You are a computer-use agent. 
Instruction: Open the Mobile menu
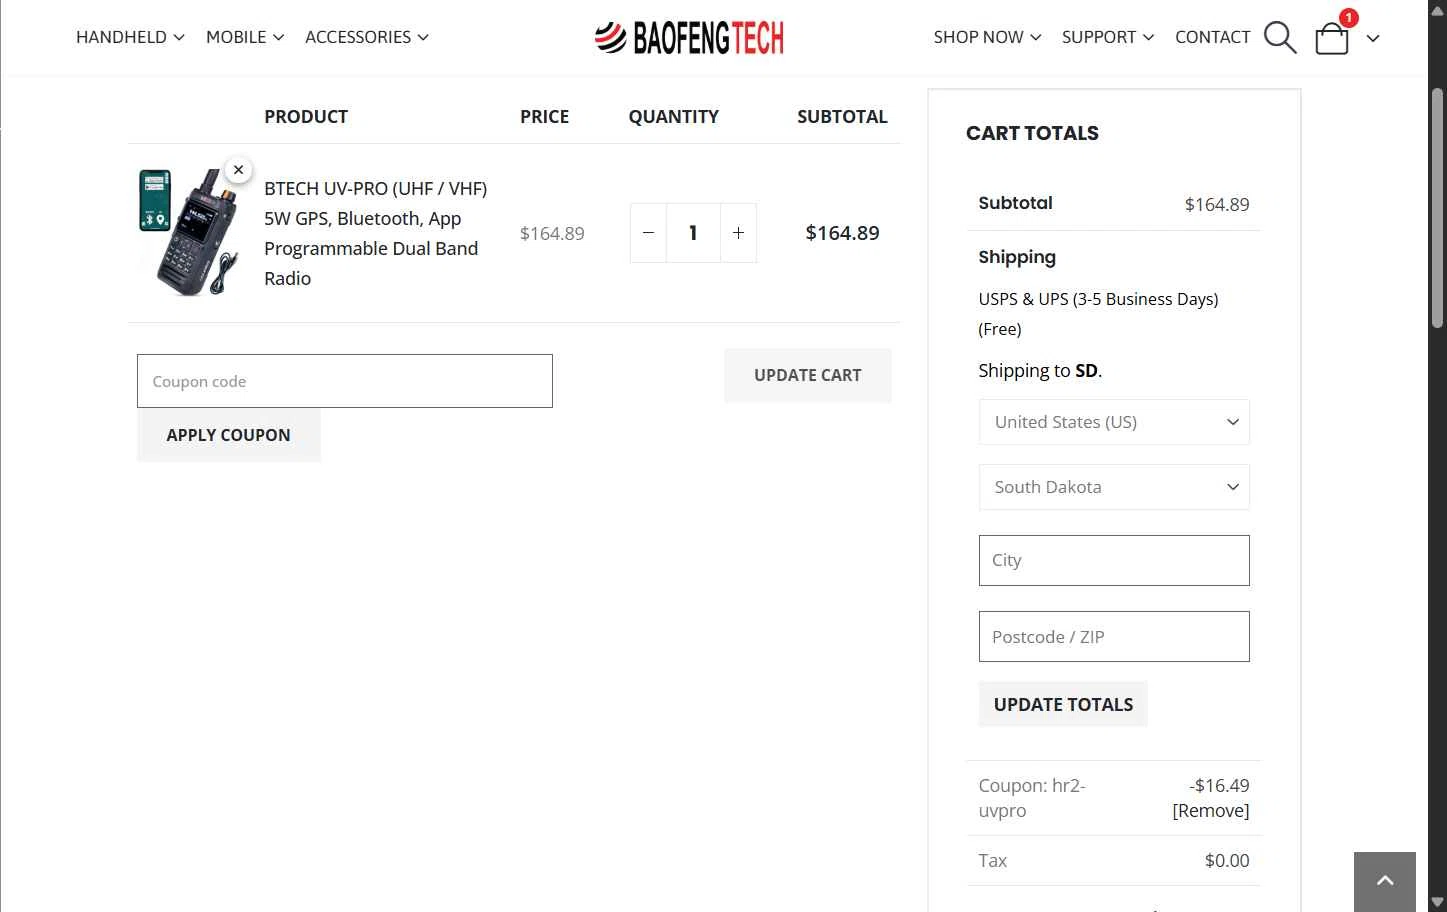(x=245, y=37)
